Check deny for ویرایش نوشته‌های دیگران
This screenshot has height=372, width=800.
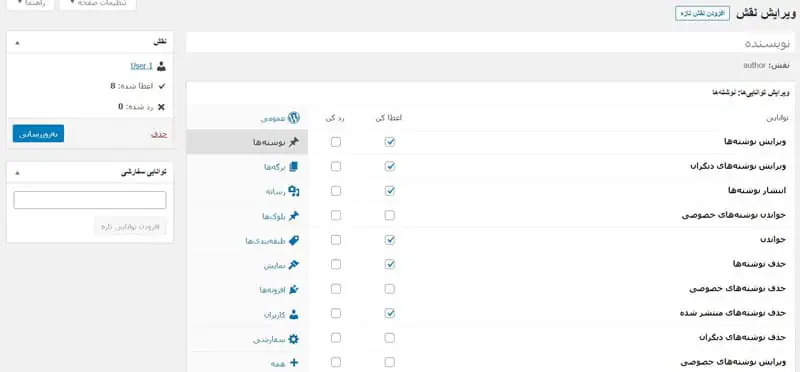pos(336,166)
